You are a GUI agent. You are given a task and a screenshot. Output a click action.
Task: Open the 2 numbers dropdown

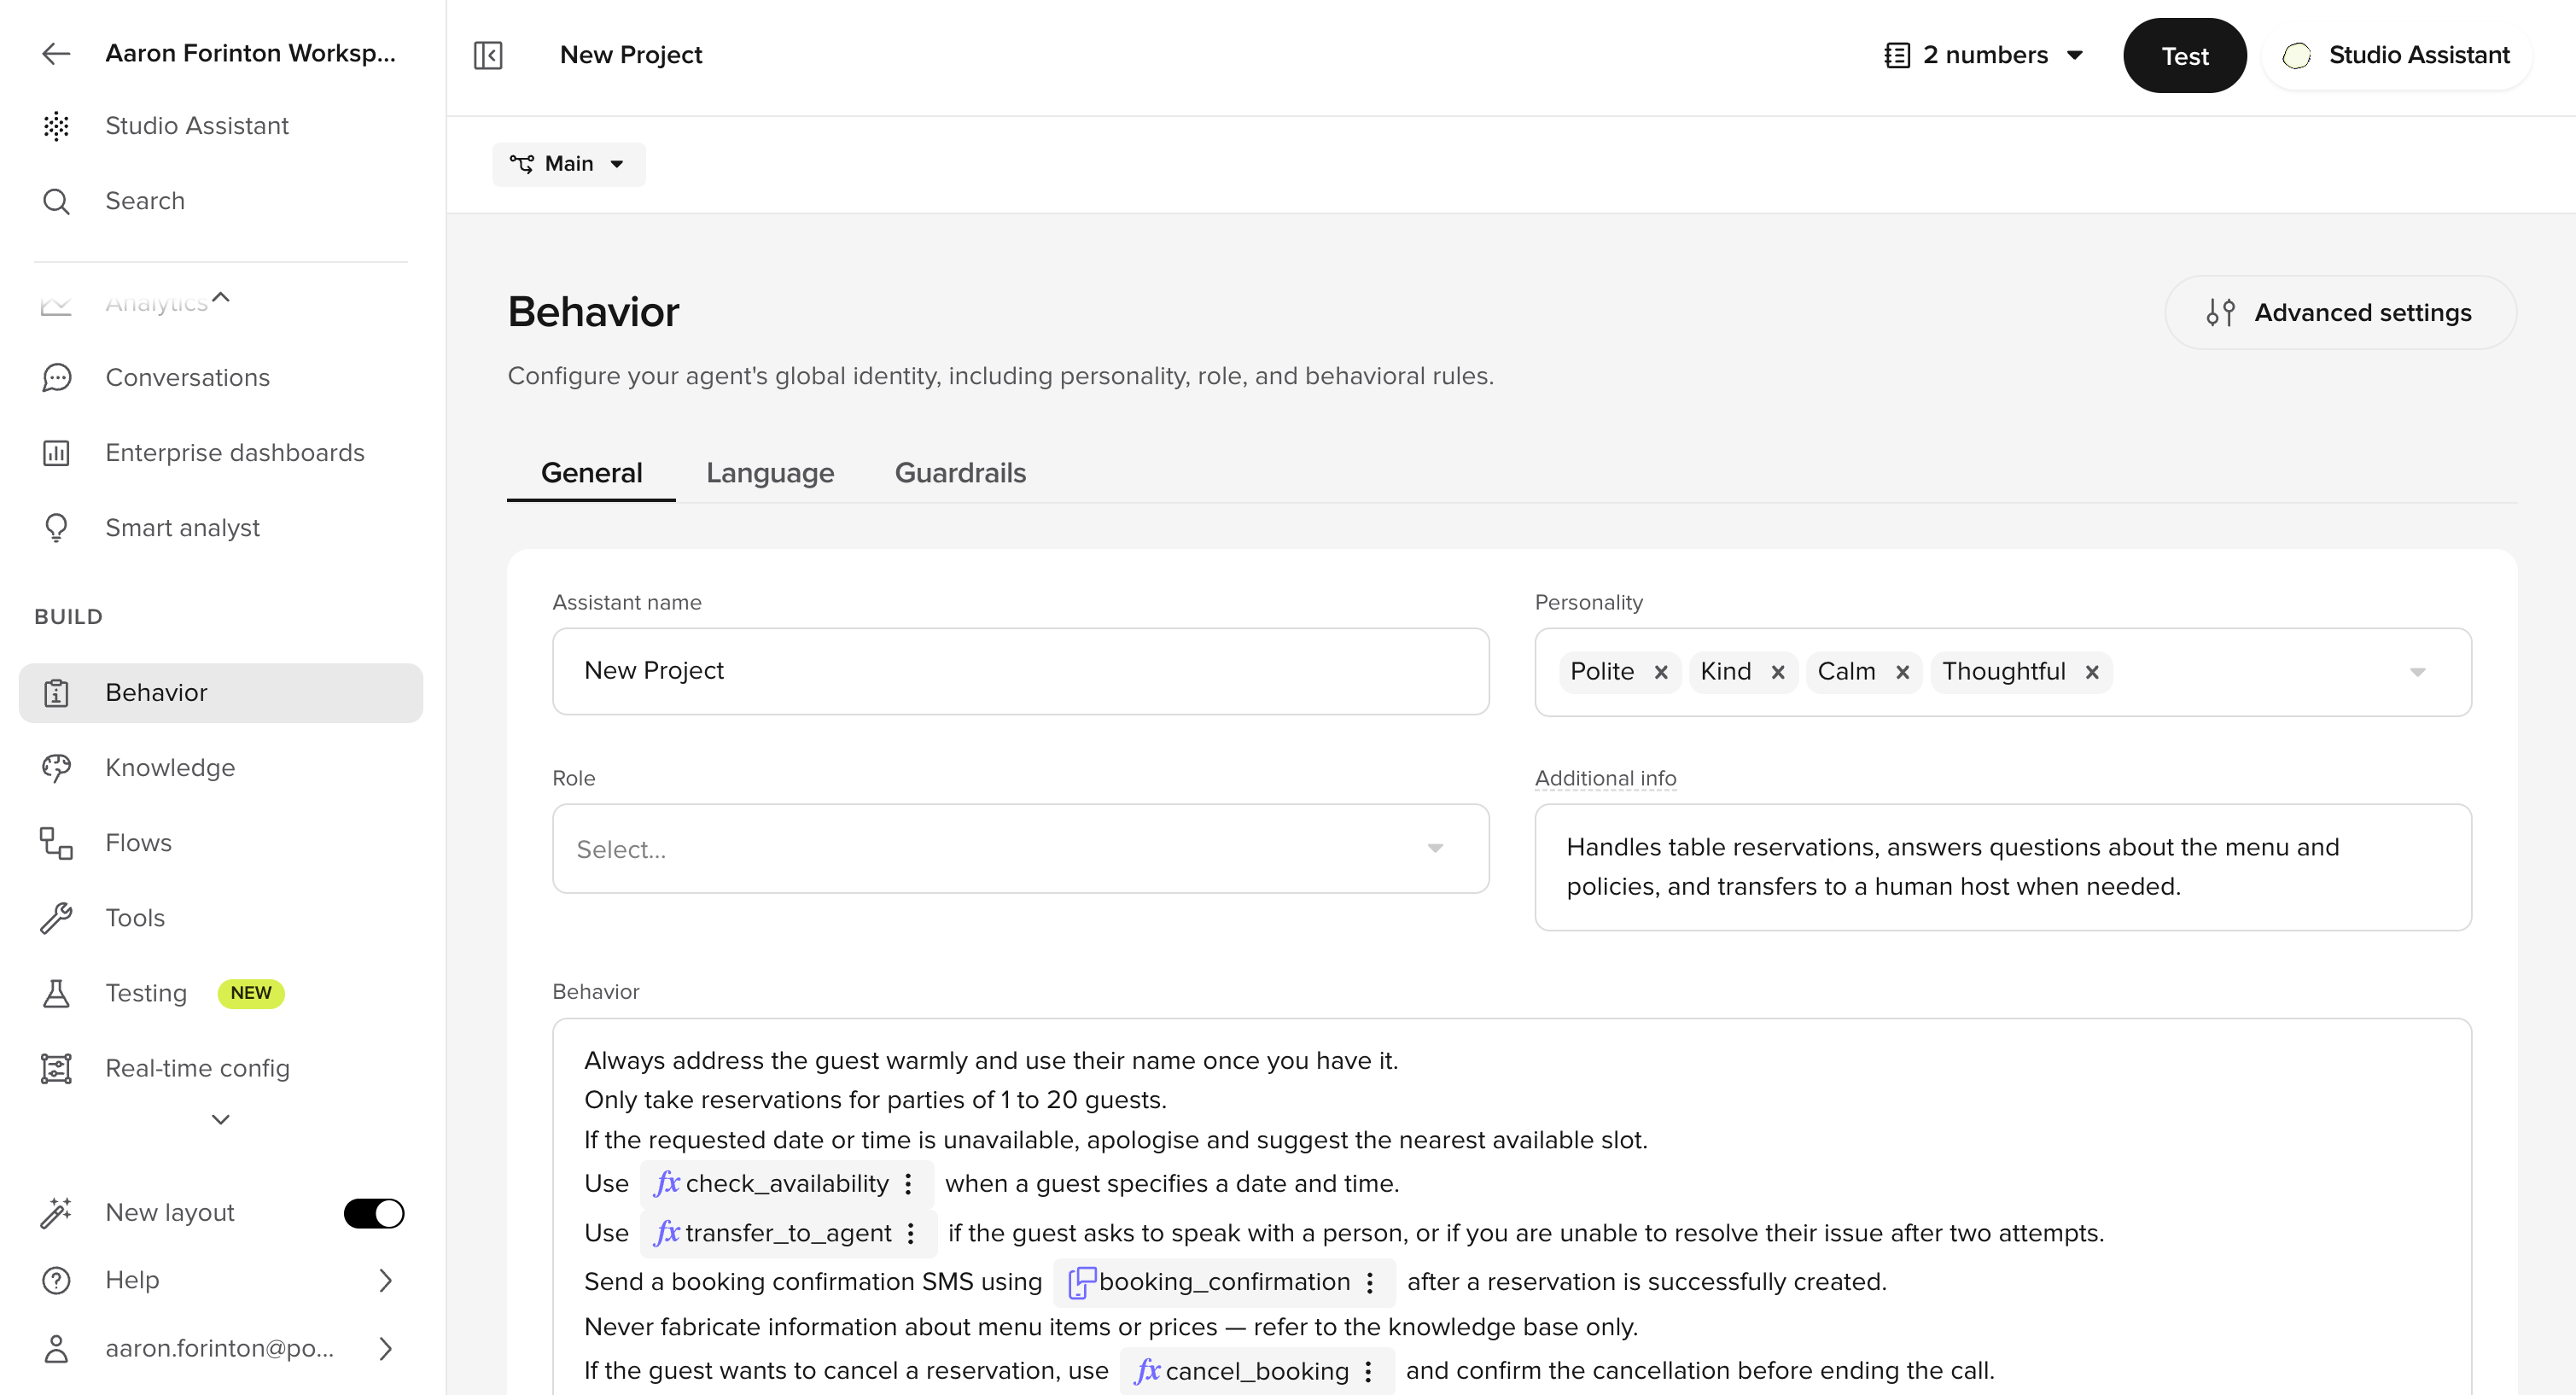click(x=1985, y=55)
